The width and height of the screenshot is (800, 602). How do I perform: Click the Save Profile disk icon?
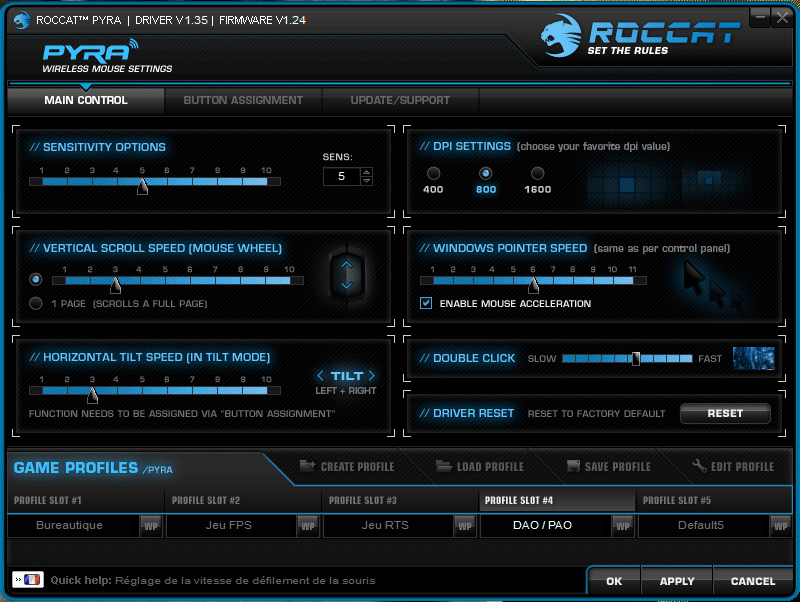tap(573, 466)
